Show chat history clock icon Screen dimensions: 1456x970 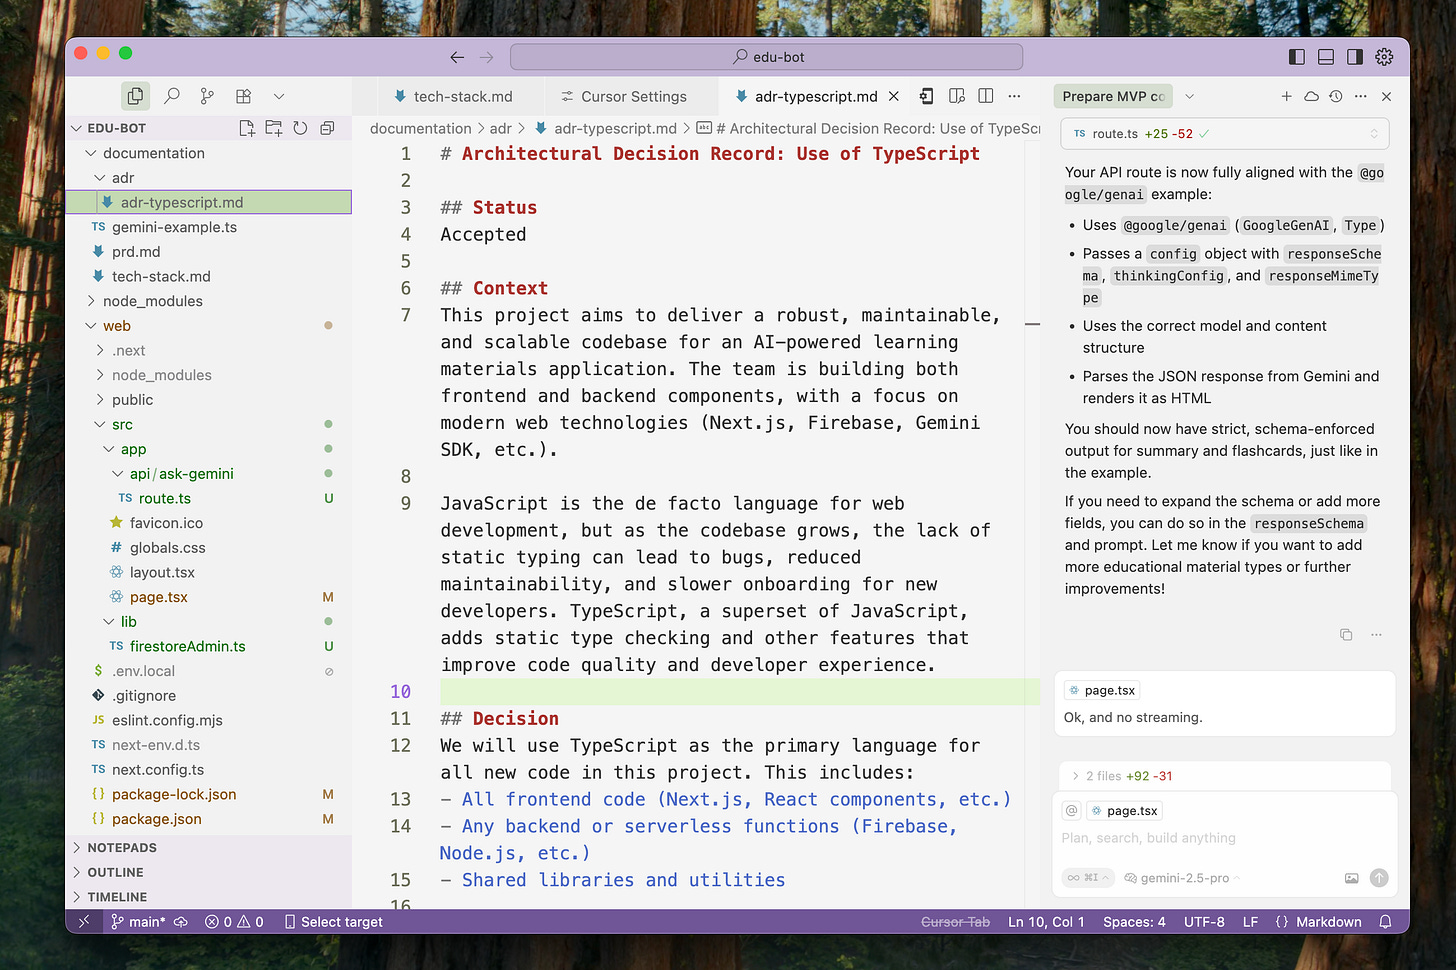[1336, 96]
